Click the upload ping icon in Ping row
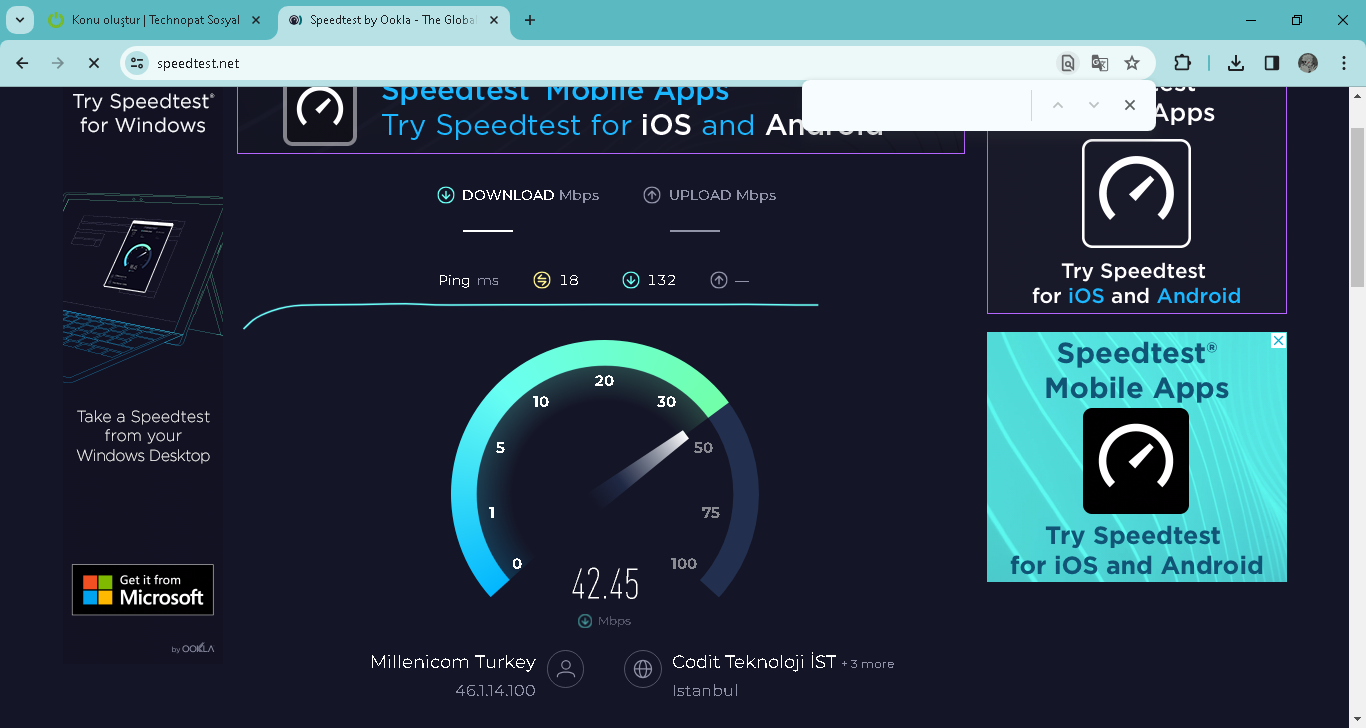The height and width of the screenshot is (728, 1366). click(719, 280)
